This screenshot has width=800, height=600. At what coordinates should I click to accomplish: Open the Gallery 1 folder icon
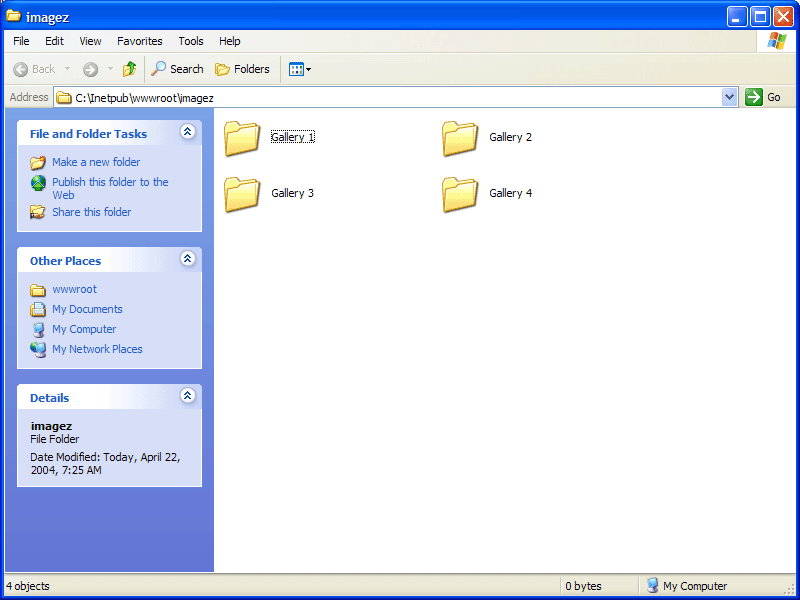tap(242, 138)
